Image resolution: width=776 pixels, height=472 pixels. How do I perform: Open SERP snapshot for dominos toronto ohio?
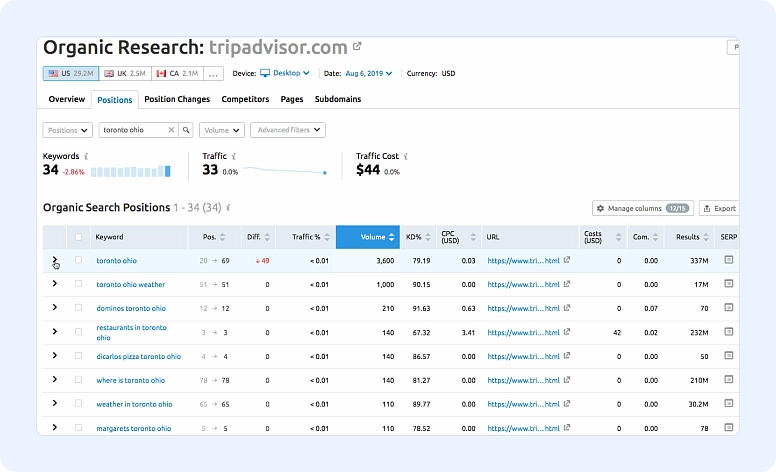pos(728,307)
